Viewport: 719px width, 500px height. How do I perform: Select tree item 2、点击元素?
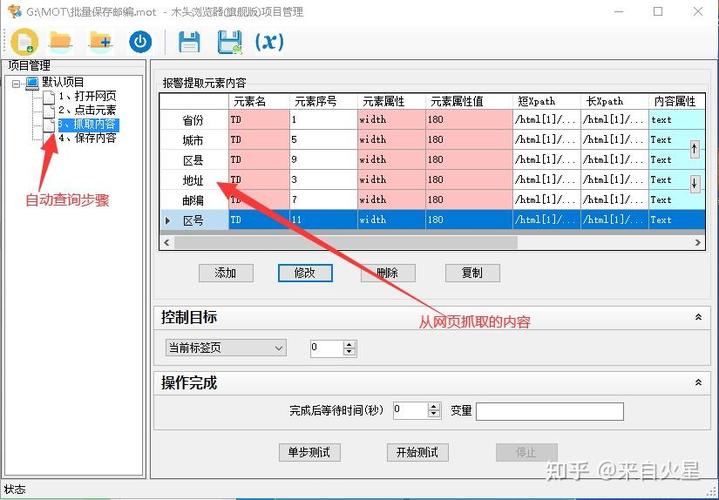[87, 110]
